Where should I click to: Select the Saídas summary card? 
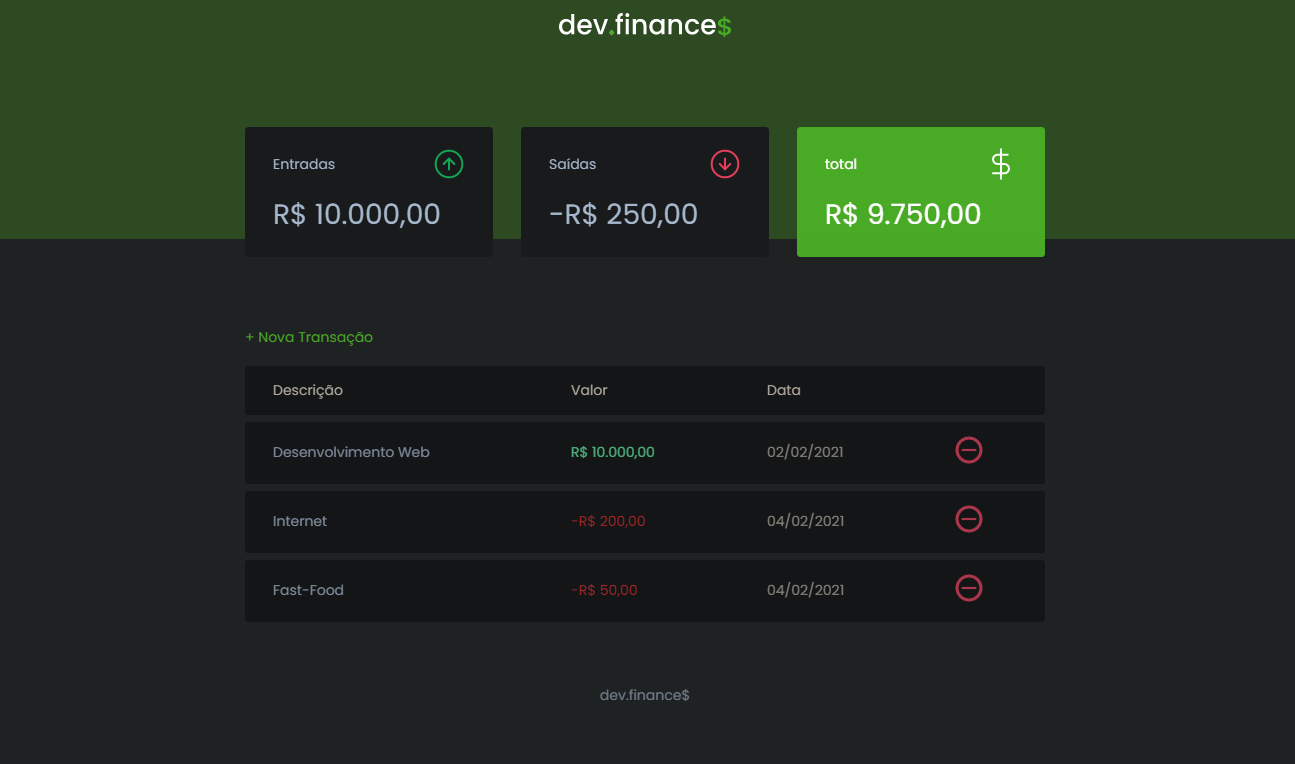pos(644,191)
